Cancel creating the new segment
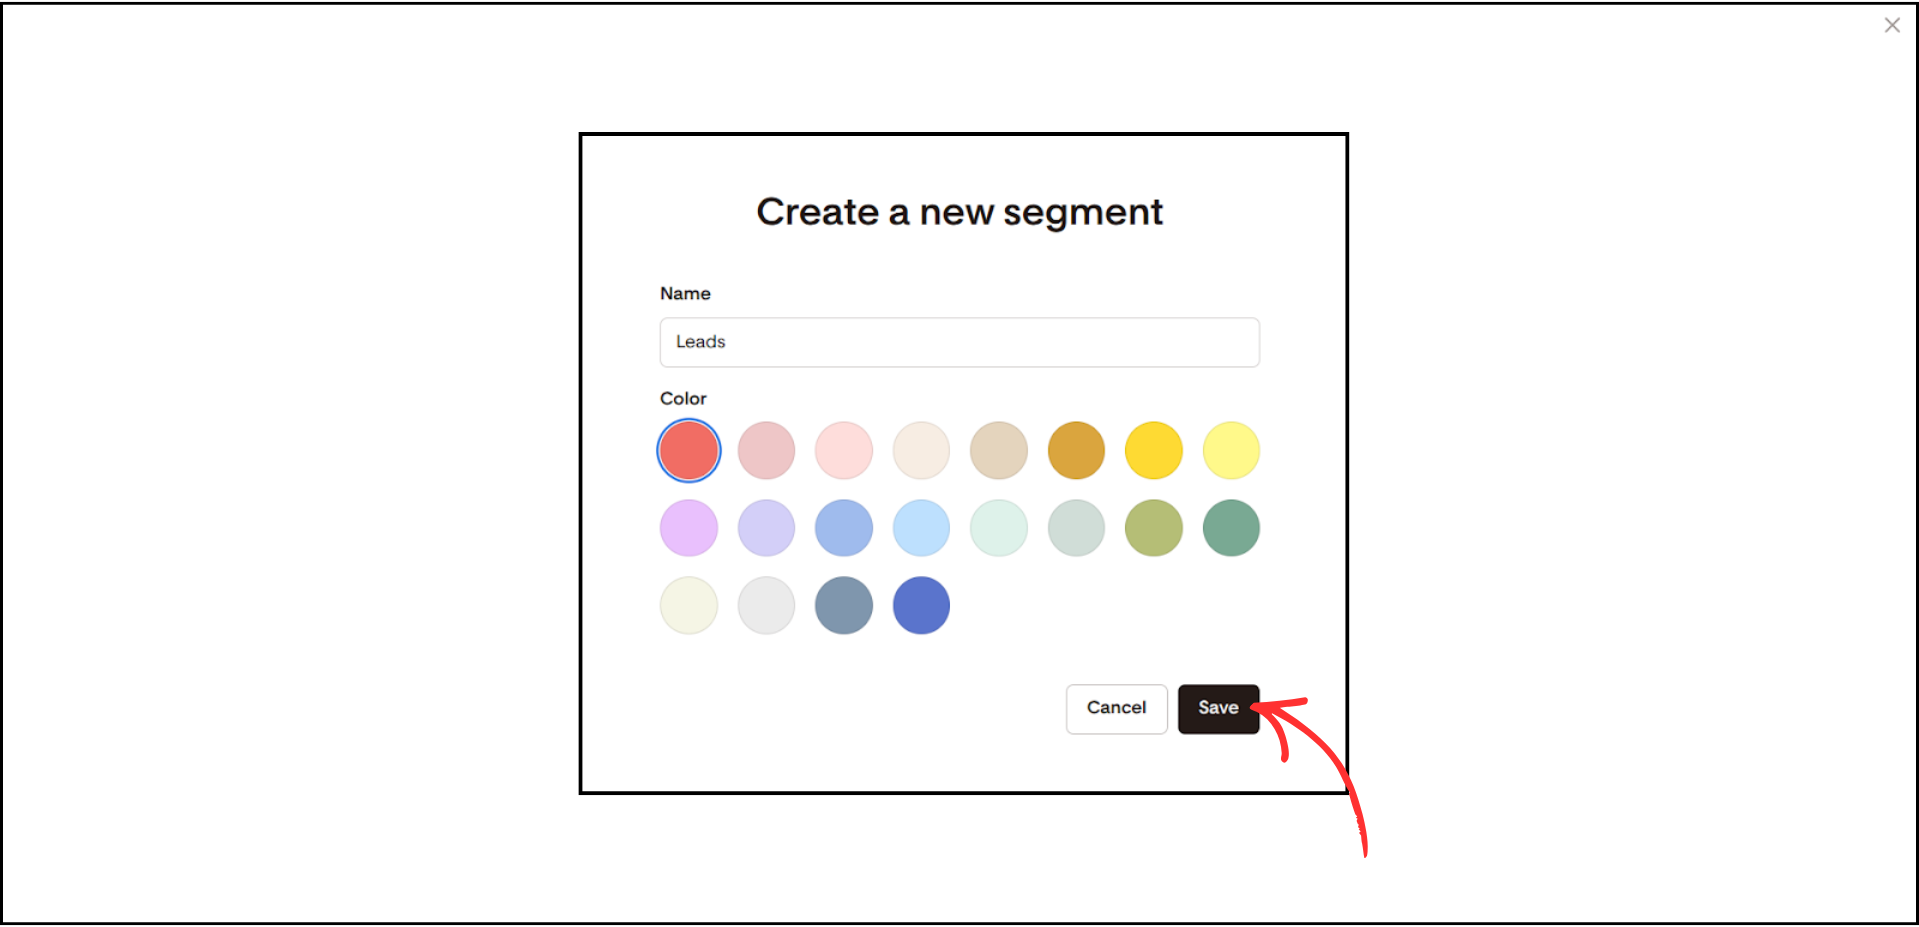The image size is (1919, 927). click(x=1116, y=708)
